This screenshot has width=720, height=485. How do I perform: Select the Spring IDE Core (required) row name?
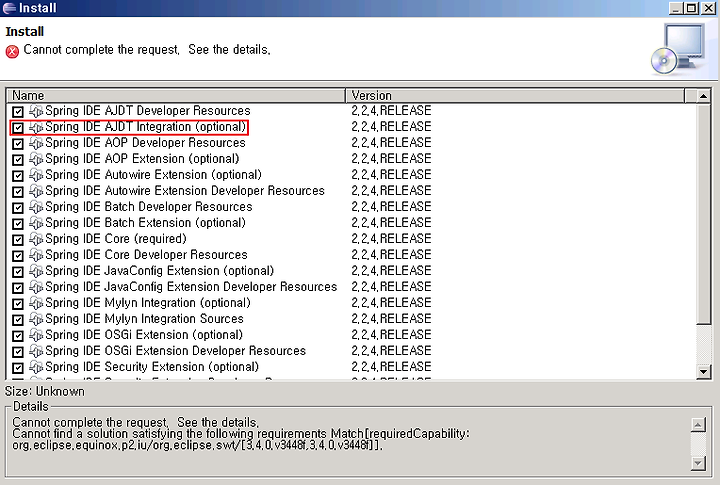pos(116,239)
